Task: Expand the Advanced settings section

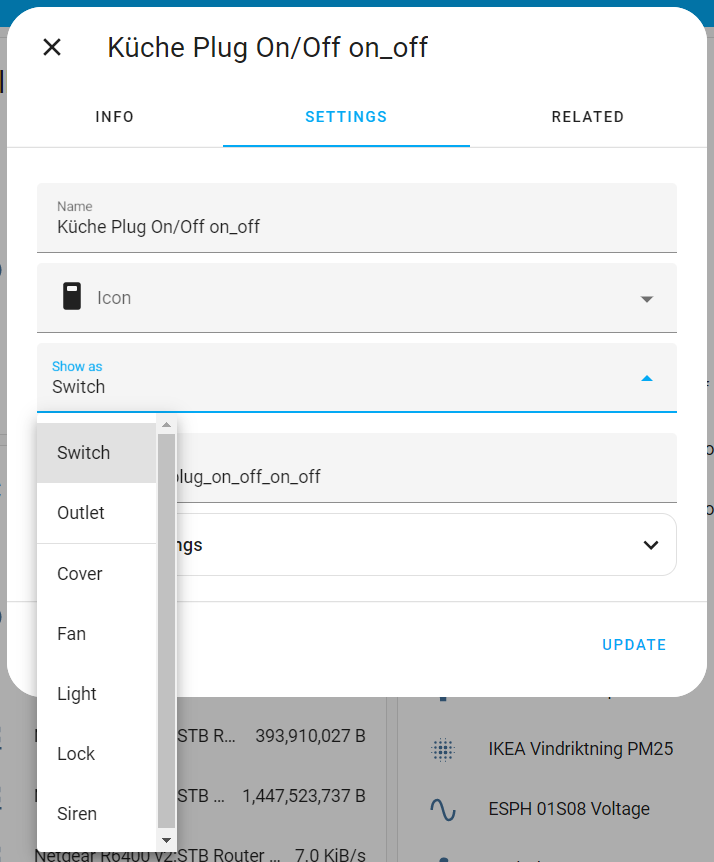Action: point(651,544)
